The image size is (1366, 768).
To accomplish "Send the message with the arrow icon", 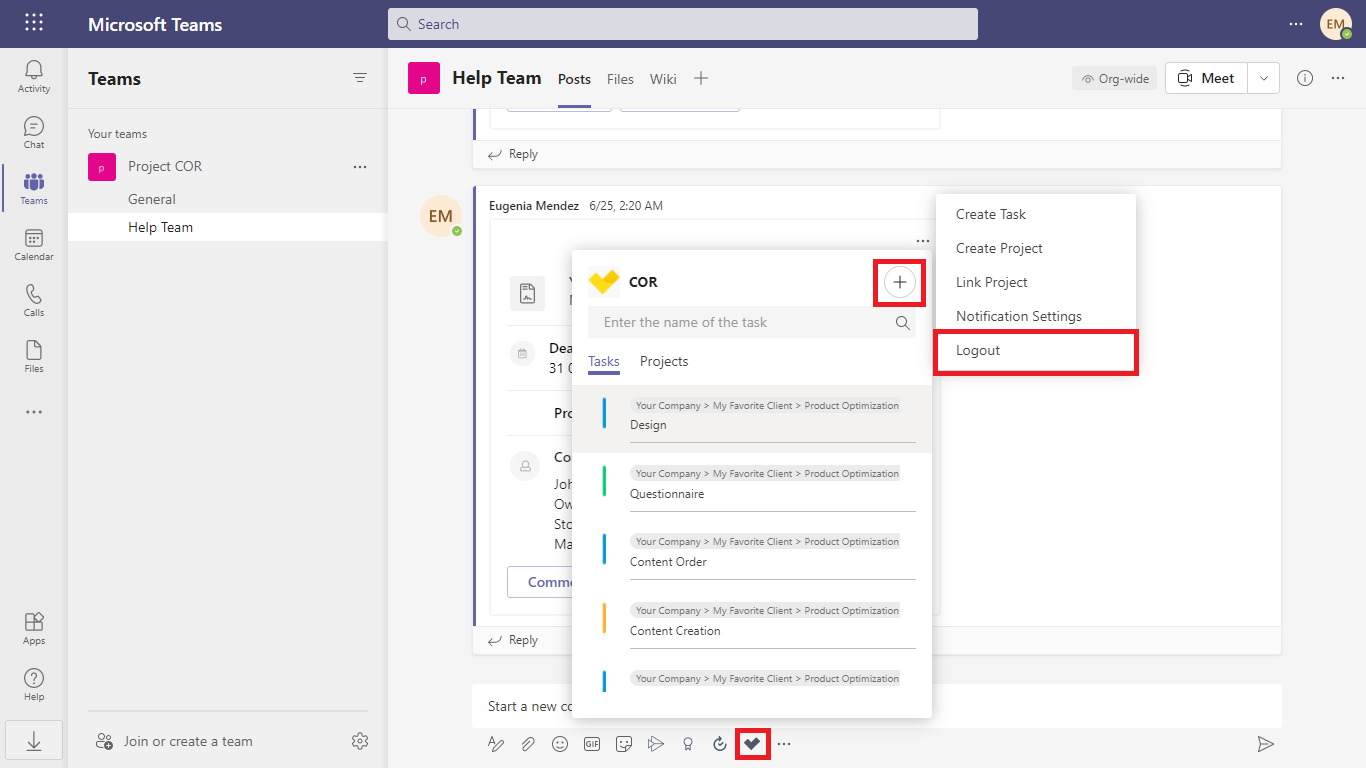I will coord(1265,743).
